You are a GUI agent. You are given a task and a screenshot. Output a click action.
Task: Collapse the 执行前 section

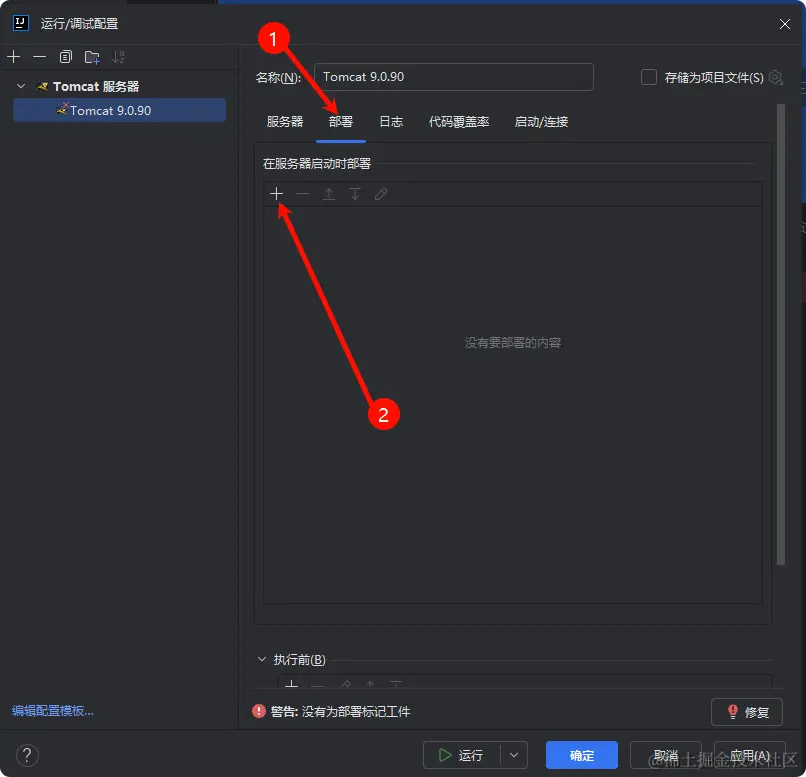click(262, 659)
